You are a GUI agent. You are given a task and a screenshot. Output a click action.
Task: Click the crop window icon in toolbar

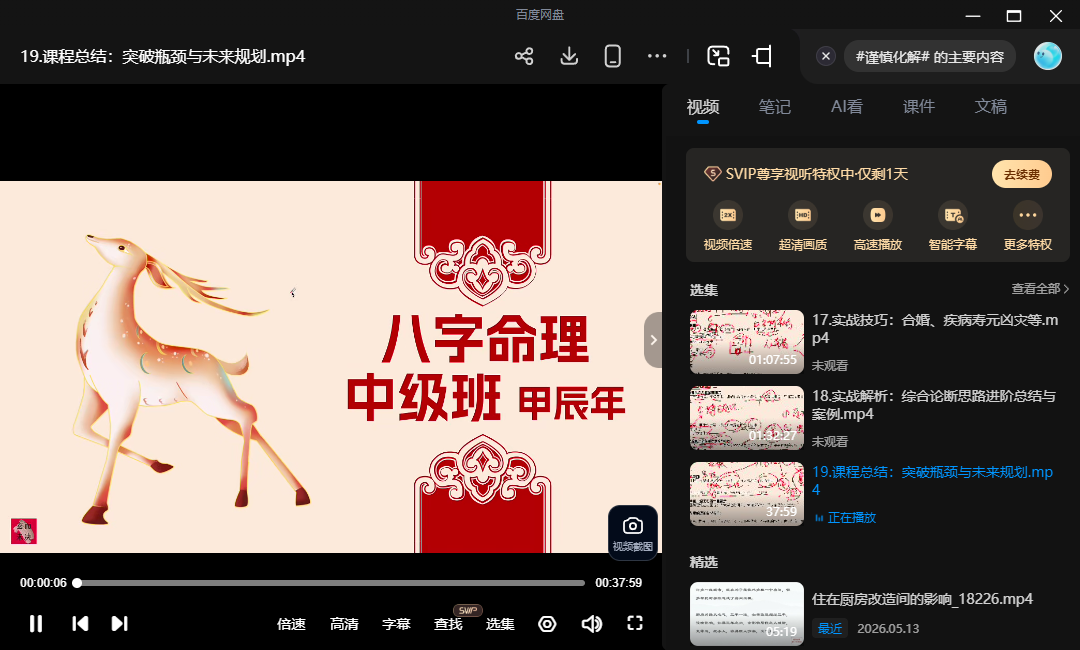762,56
